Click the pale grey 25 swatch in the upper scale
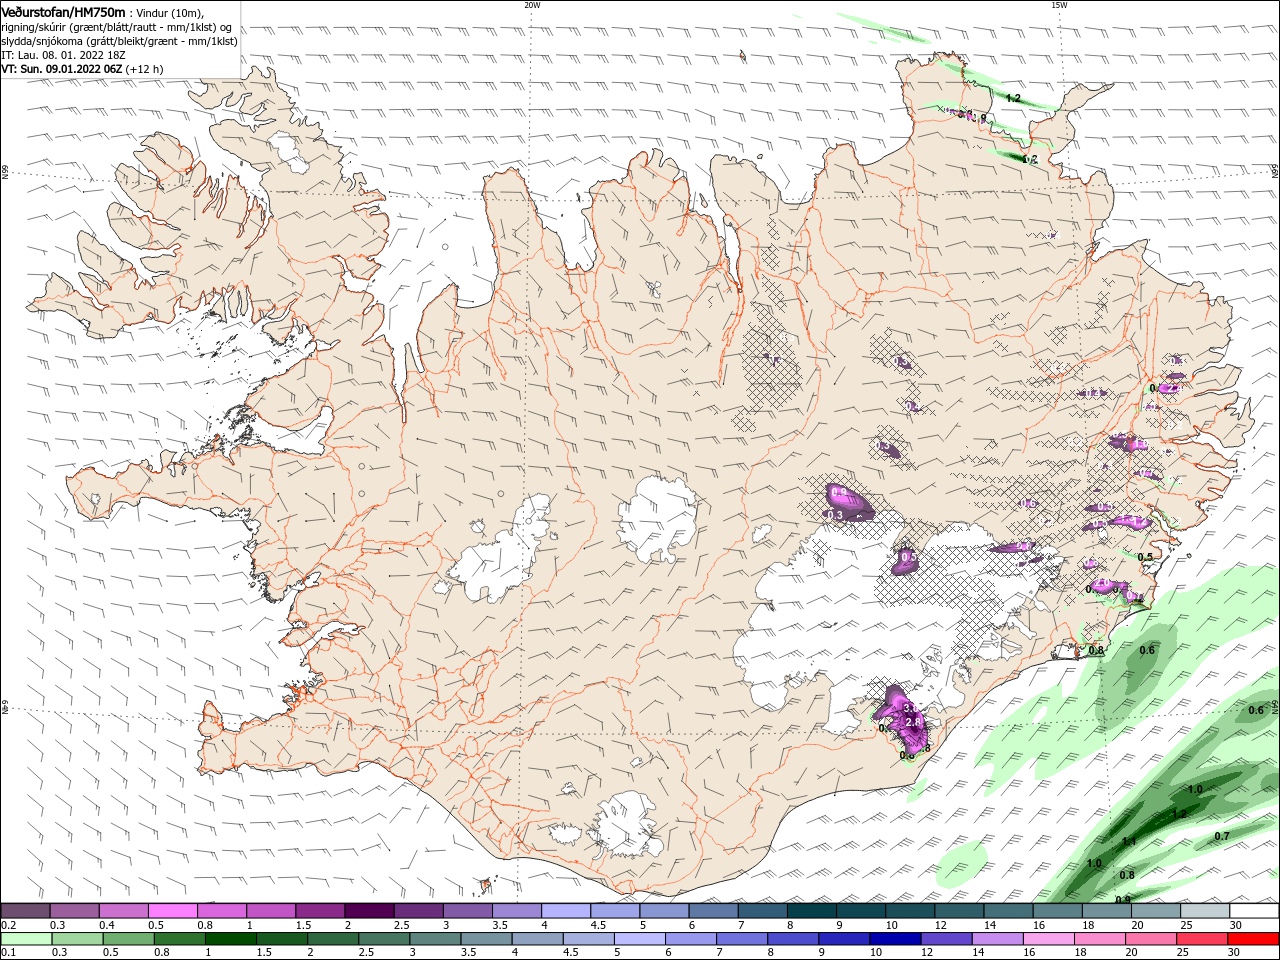This screenshot has width=1280, height=960. pos(1205,910)
